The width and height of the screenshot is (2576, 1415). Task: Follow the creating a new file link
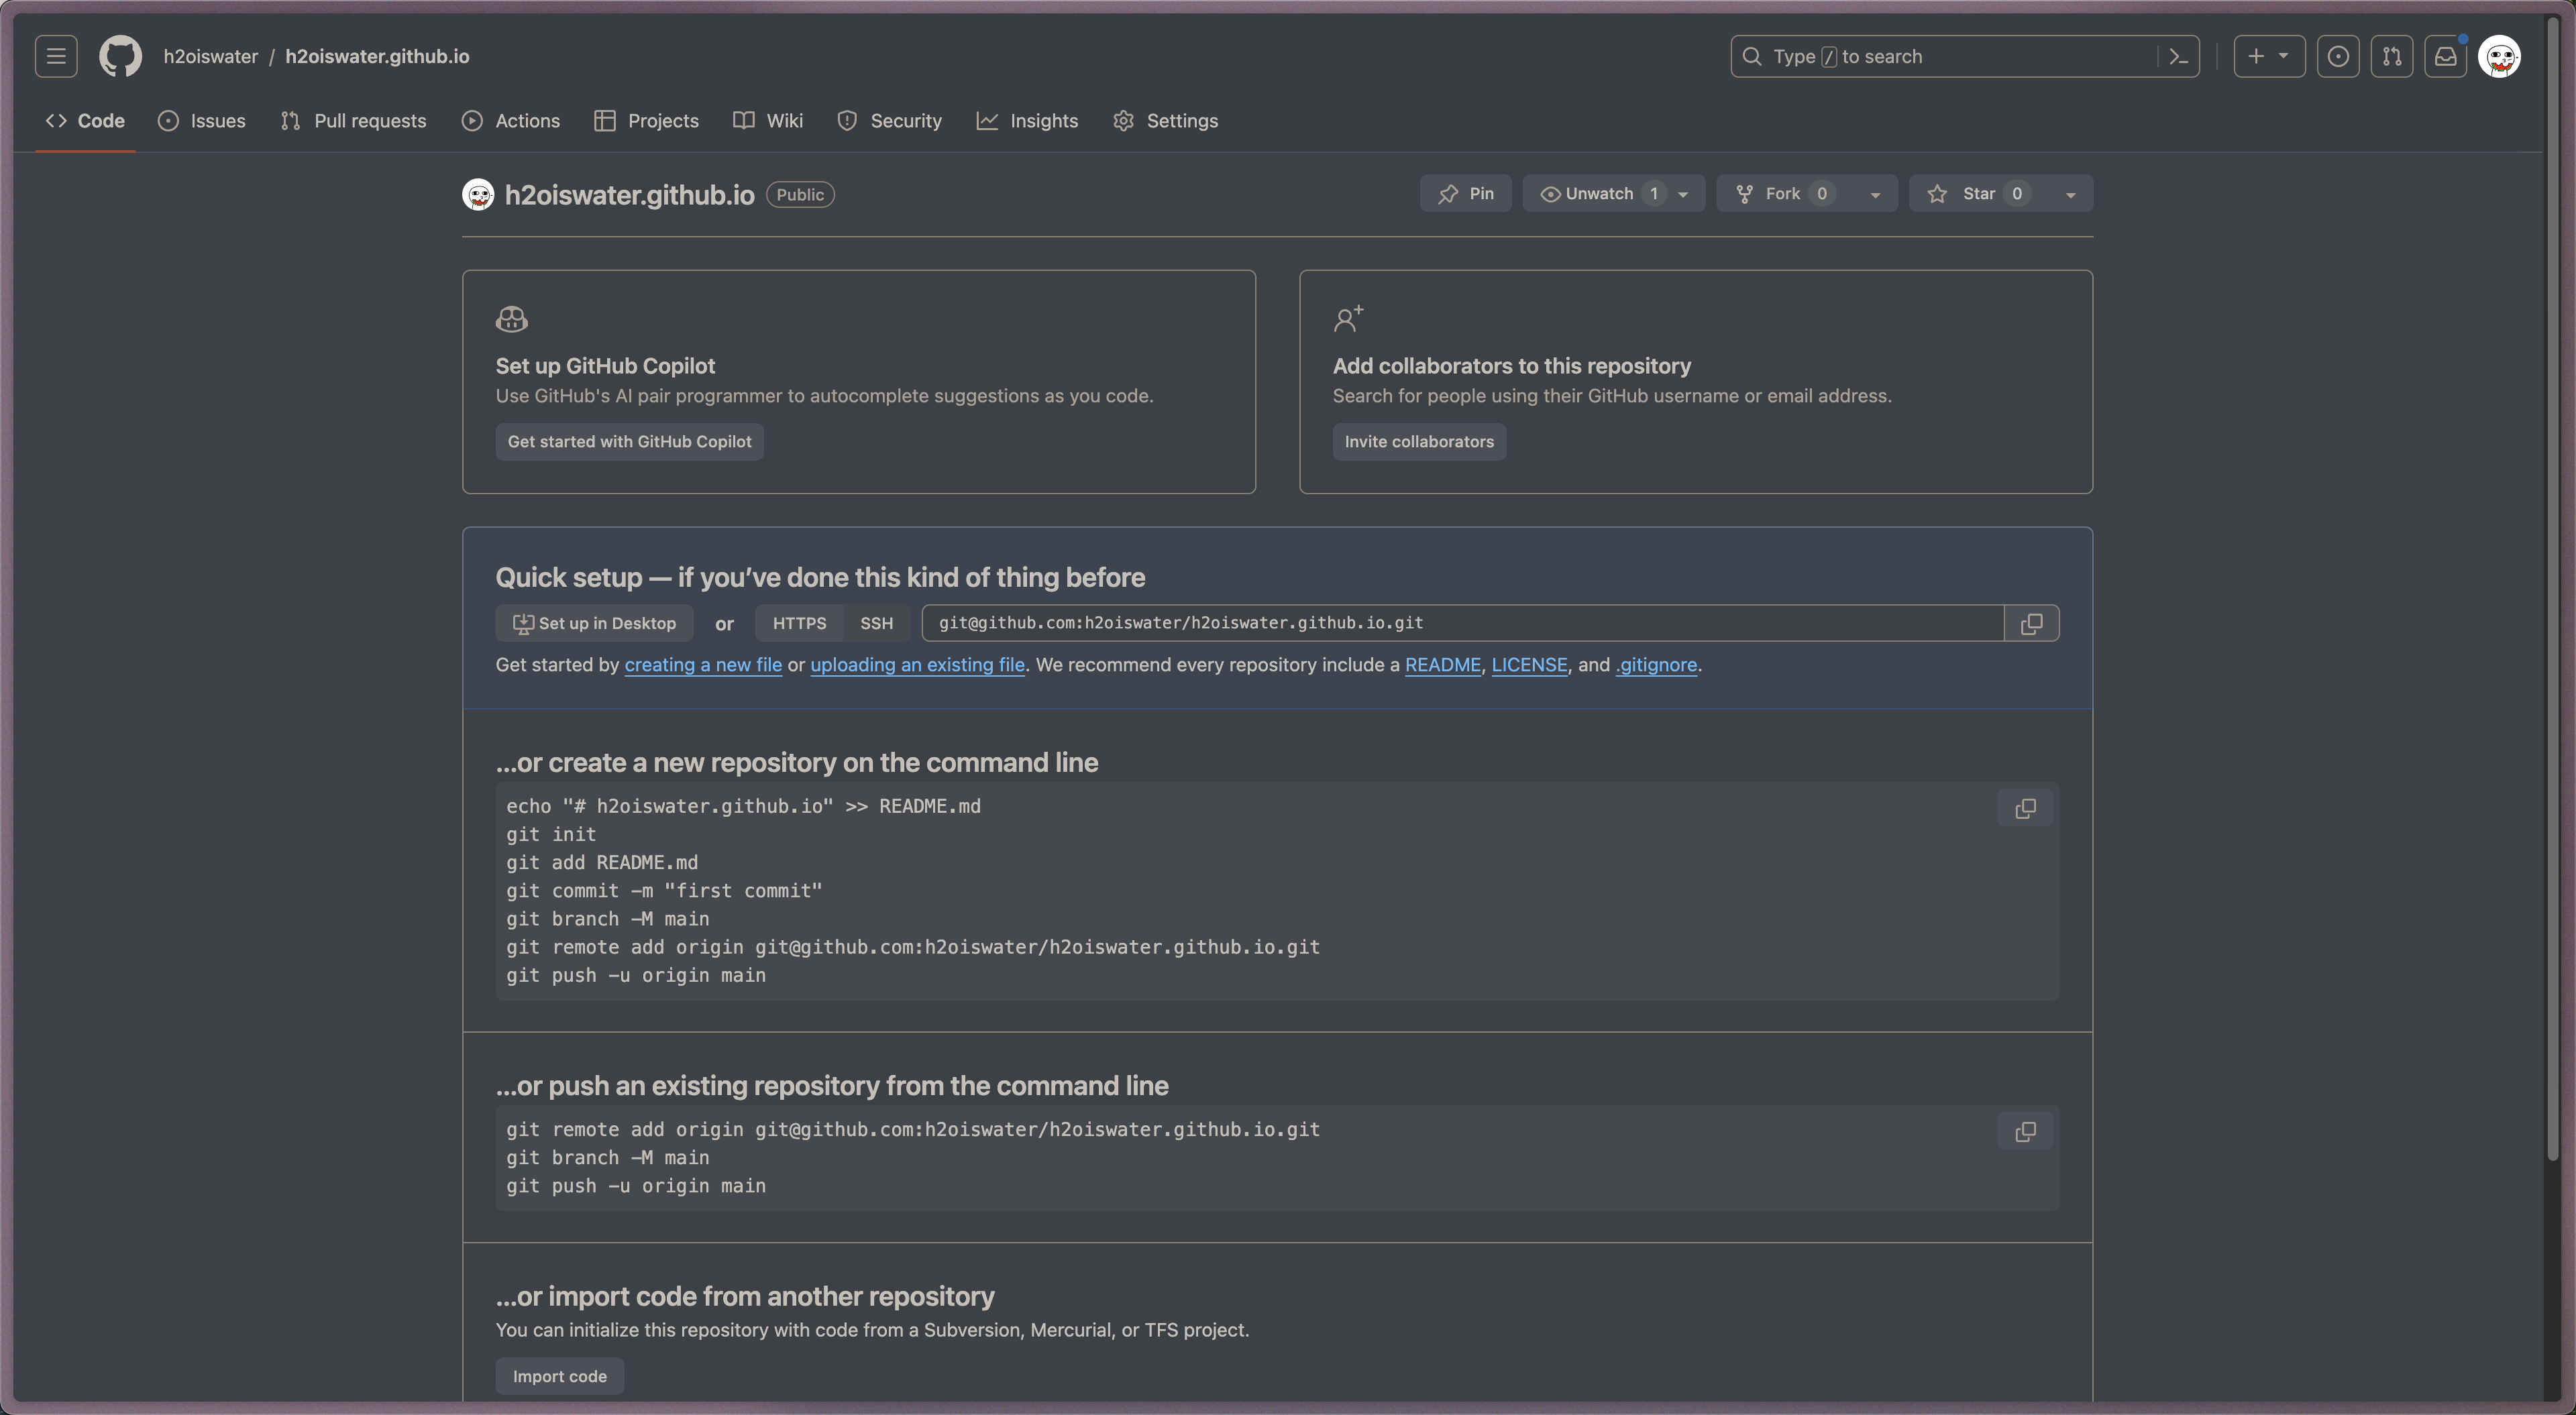(703, 665)
